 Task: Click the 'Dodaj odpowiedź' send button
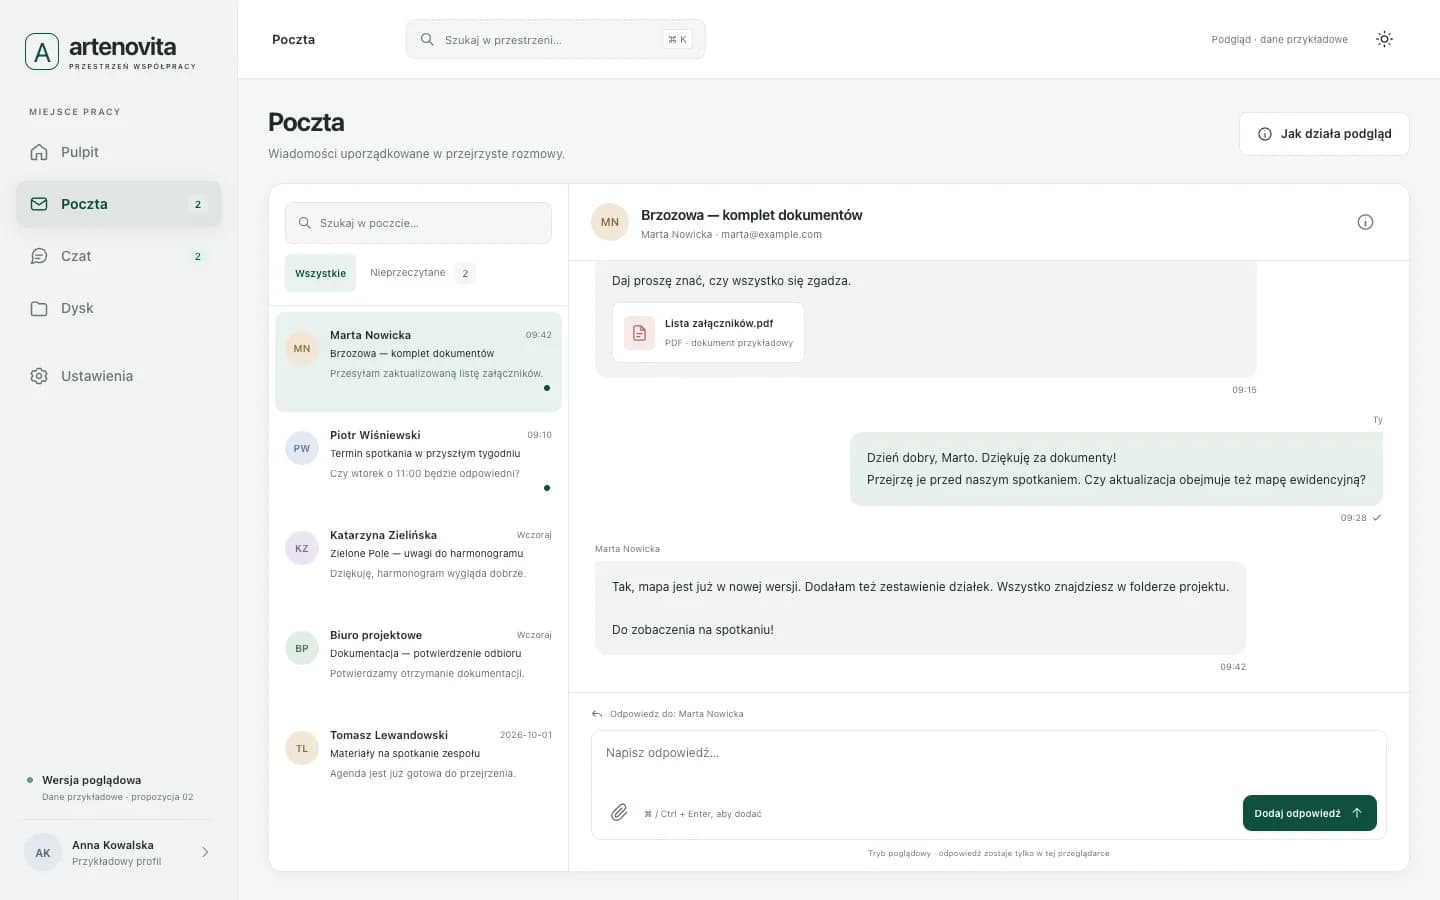click(1309, 813)
